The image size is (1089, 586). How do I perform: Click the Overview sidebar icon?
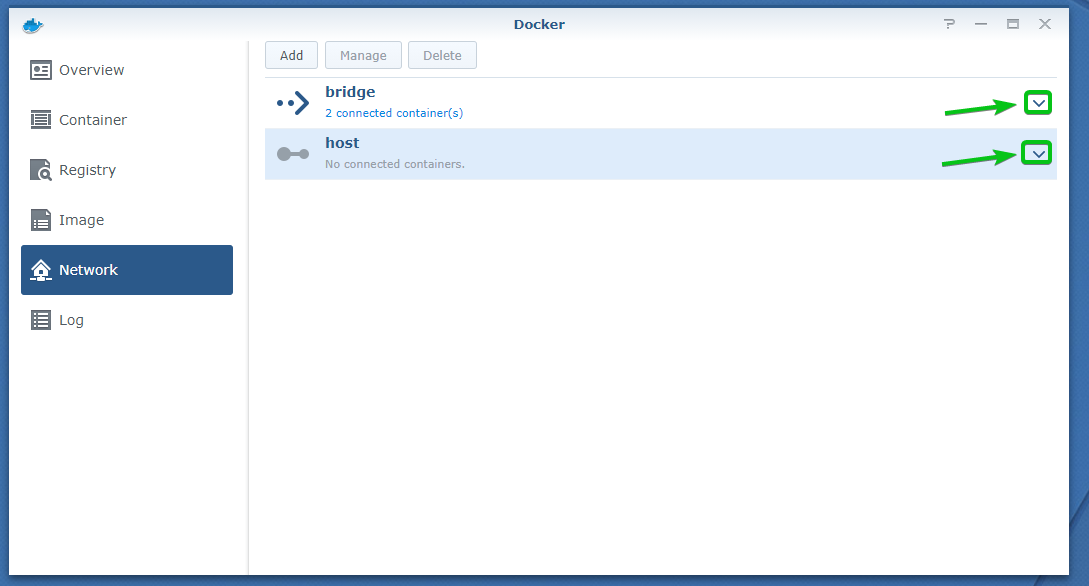[41, 70]
